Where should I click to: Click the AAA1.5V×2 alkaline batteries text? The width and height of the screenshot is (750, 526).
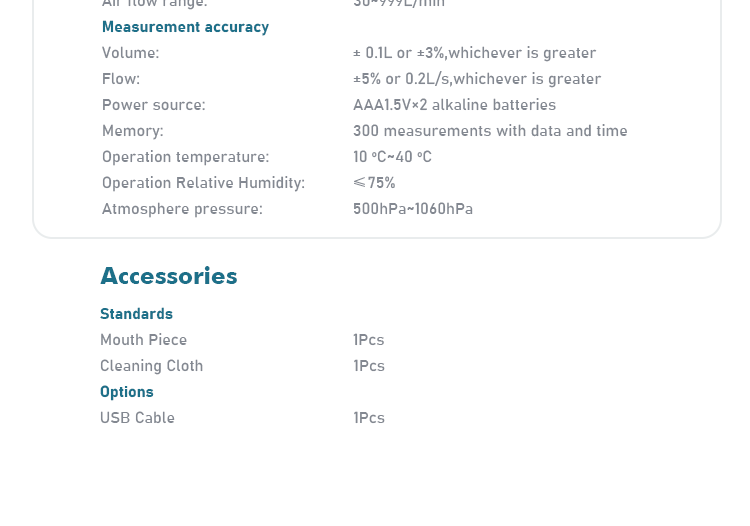tap(454, 105)
